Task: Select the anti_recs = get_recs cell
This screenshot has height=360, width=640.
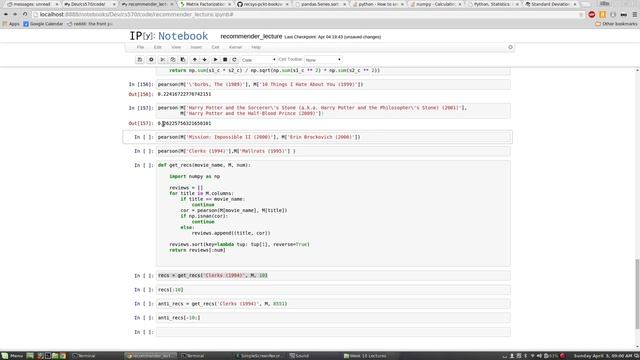Action: coord(333,304)
